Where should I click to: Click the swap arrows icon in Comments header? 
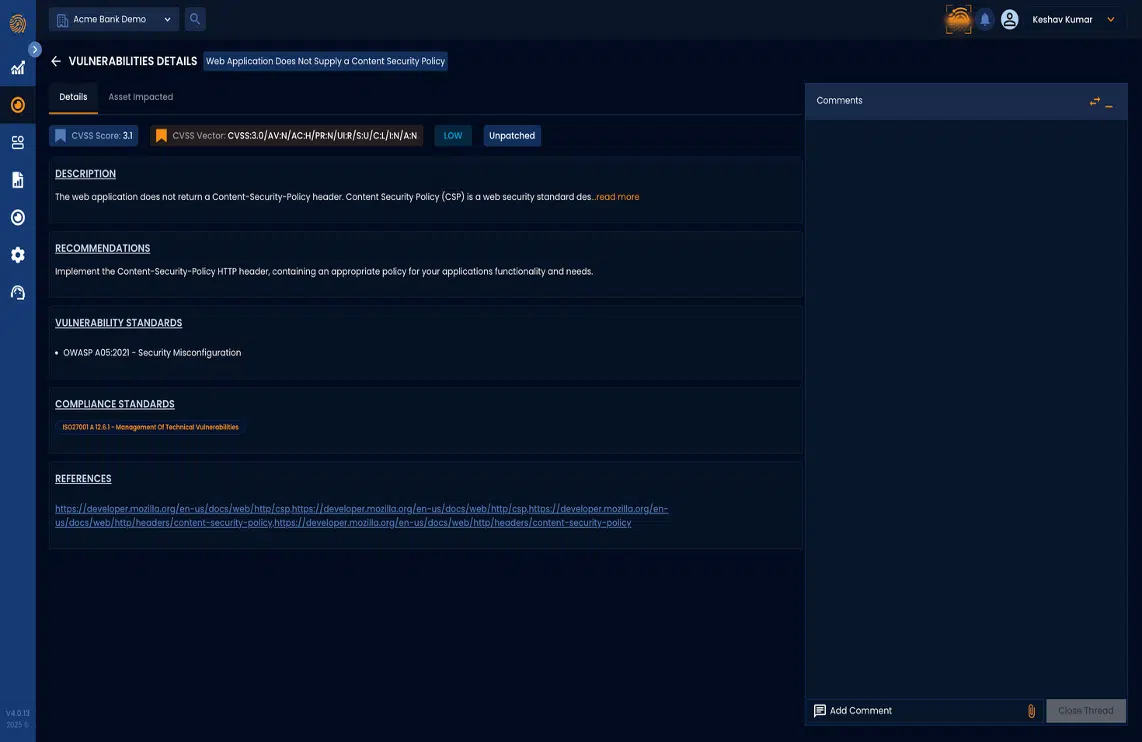click(1094, 101)
